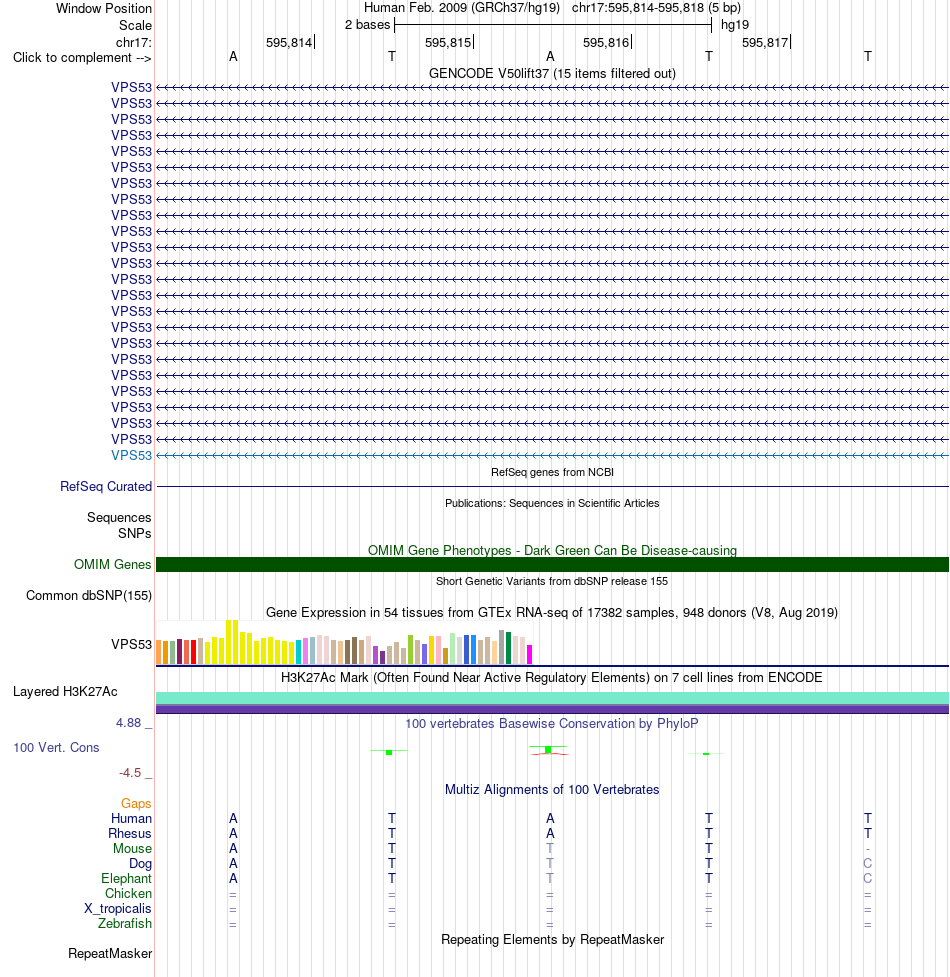Open the RefSeq genes from NCBI title
The image size is (950, 977).
(552, 472)
